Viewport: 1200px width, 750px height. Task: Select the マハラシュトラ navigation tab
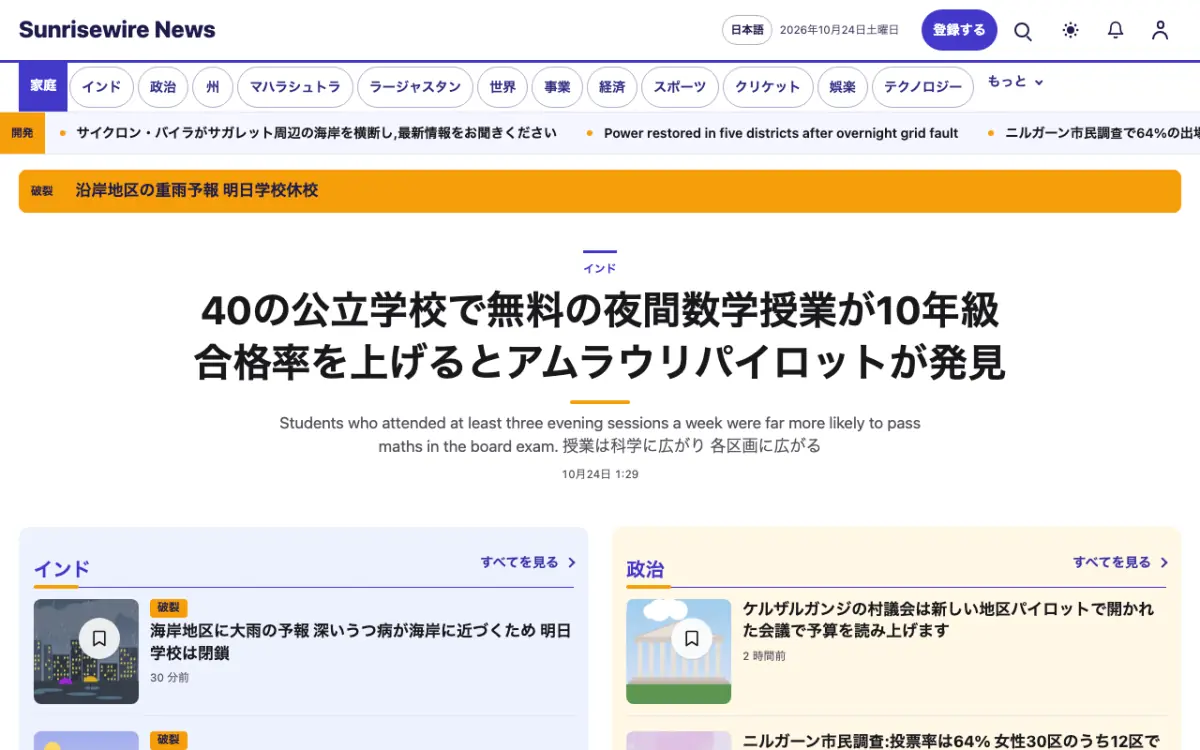(295, 87)
